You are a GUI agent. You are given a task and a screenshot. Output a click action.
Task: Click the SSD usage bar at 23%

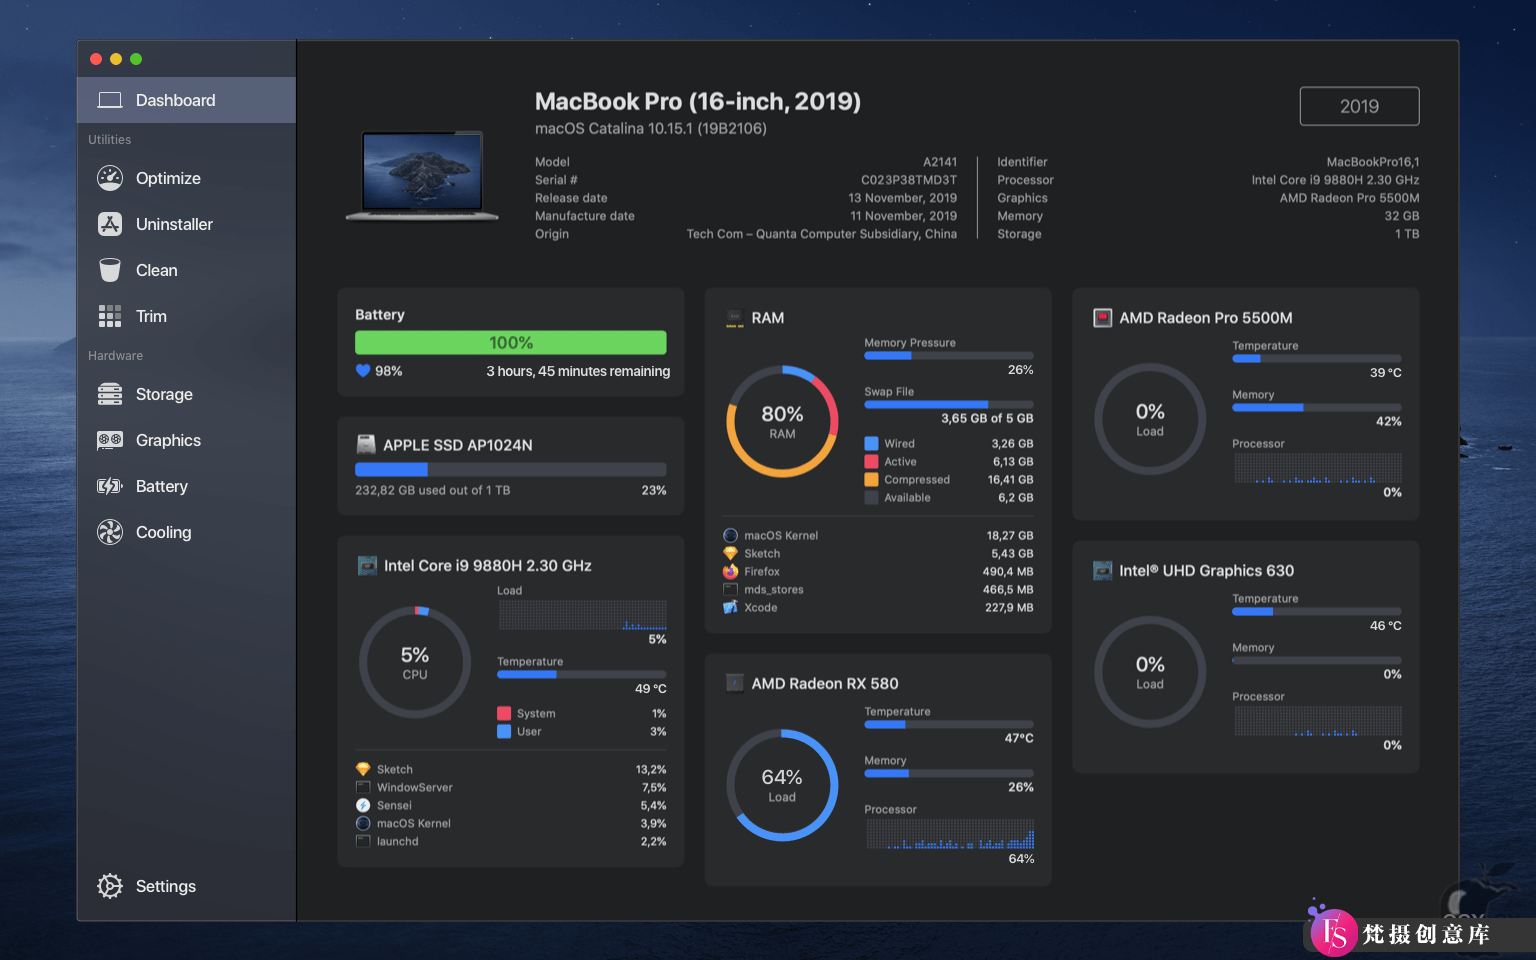coord(511,469)
